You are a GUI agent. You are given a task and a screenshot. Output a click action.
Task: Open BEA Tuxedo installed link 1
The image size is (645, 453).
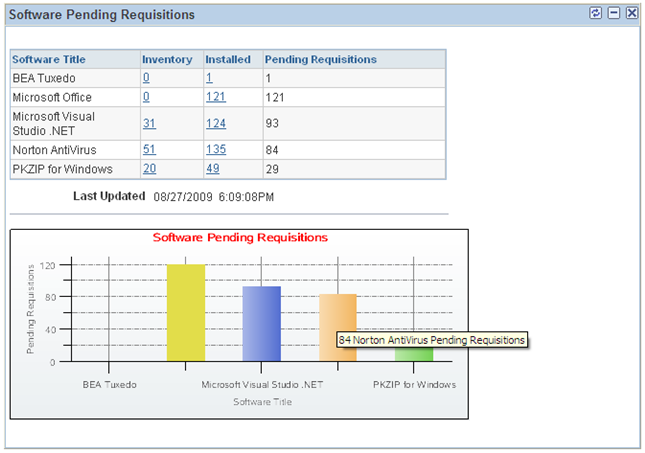tap(209, 78)
